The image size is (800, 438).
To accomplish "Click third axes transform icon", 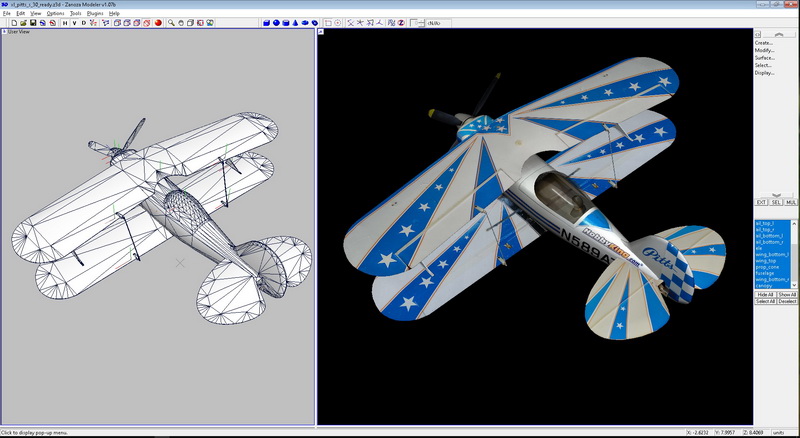I will (370, 23).
